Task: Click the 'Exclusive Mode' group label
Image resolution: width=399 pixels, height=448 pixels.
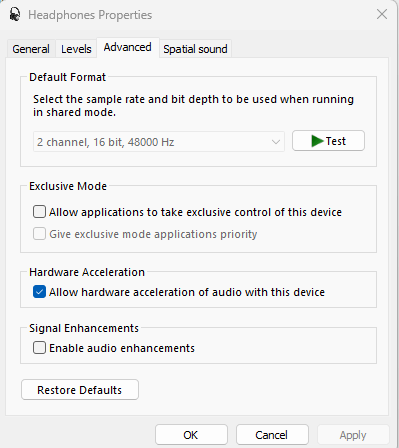Action: [x=68, y=186]
